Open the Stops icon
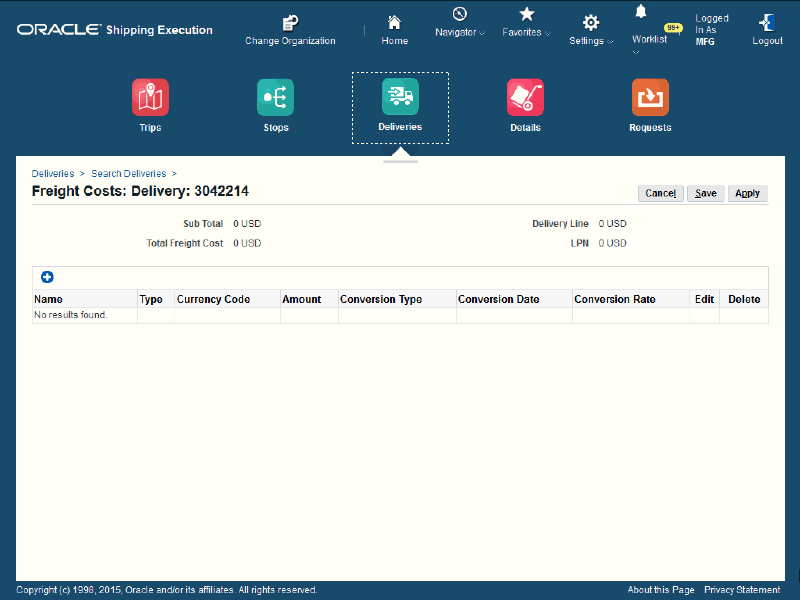800x600 pixels. pyautogui.click(x=276, y=97)
